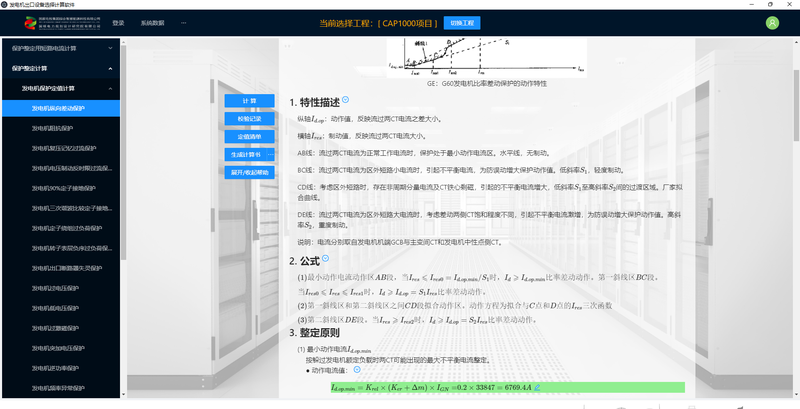Click the diagram caption GE: G60发电机比率差动保护

(x=487, y=83)
